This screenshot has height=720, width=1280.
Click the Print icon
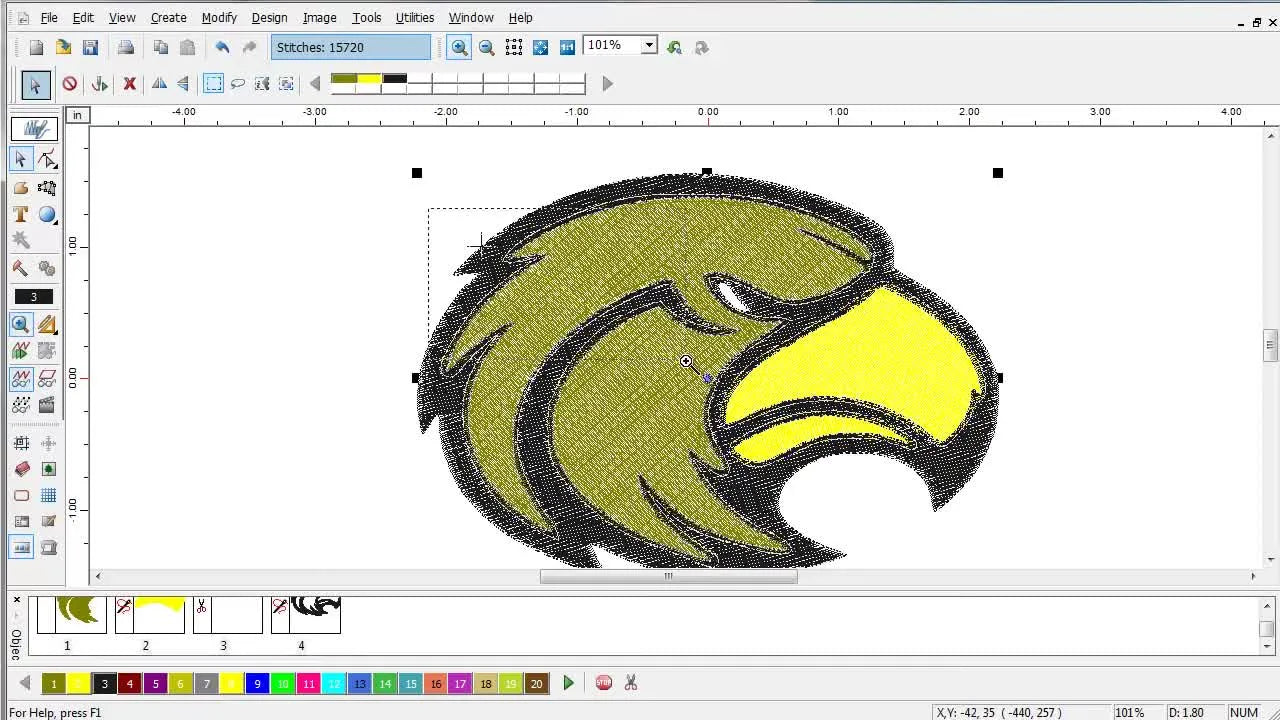click(x=126, y=47)
